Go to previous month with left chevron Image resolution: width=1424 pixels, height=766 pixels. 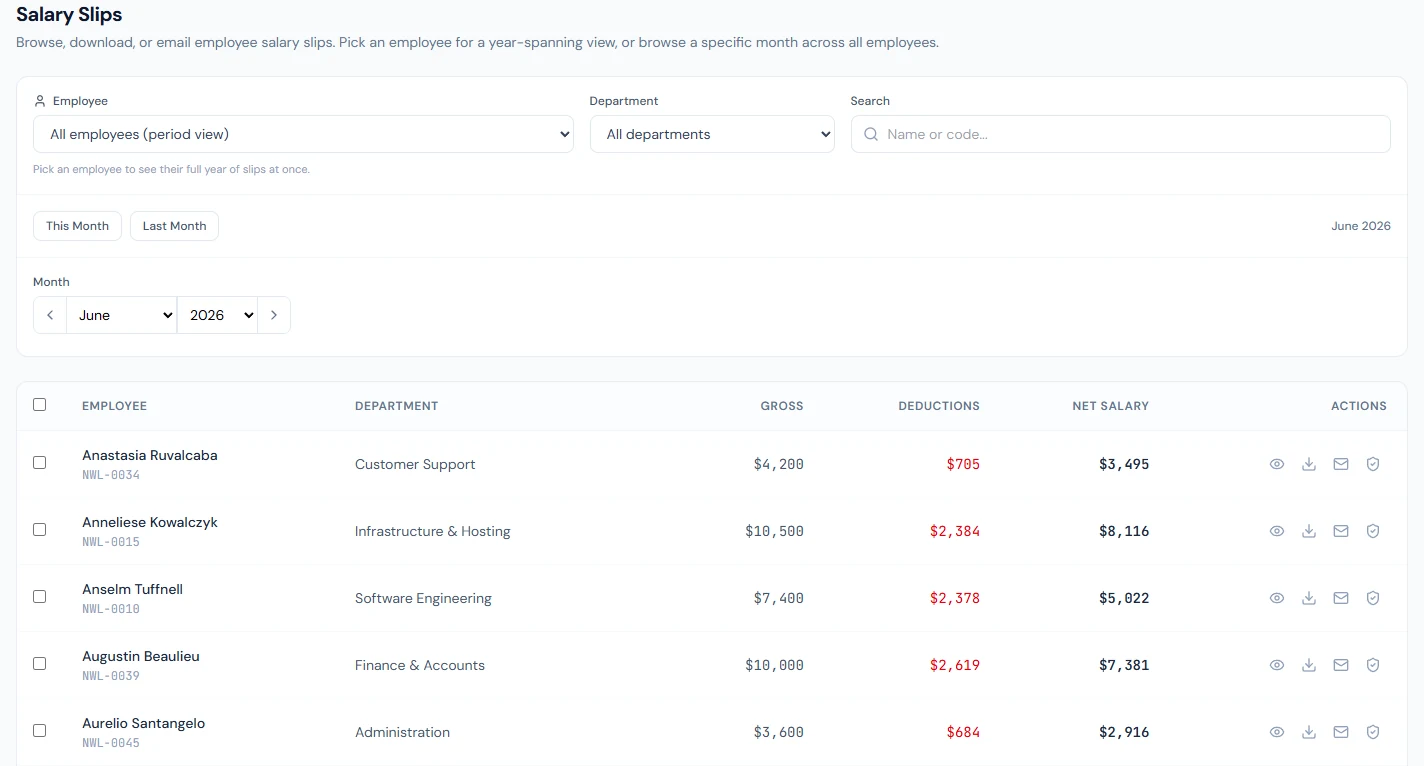(50, 315)
